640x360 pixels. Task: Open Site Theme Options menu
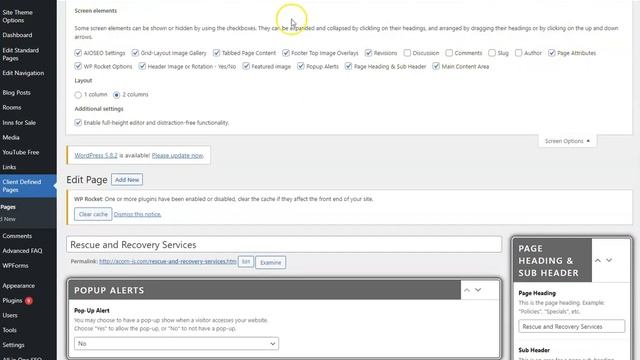click(x=18, y=16)
